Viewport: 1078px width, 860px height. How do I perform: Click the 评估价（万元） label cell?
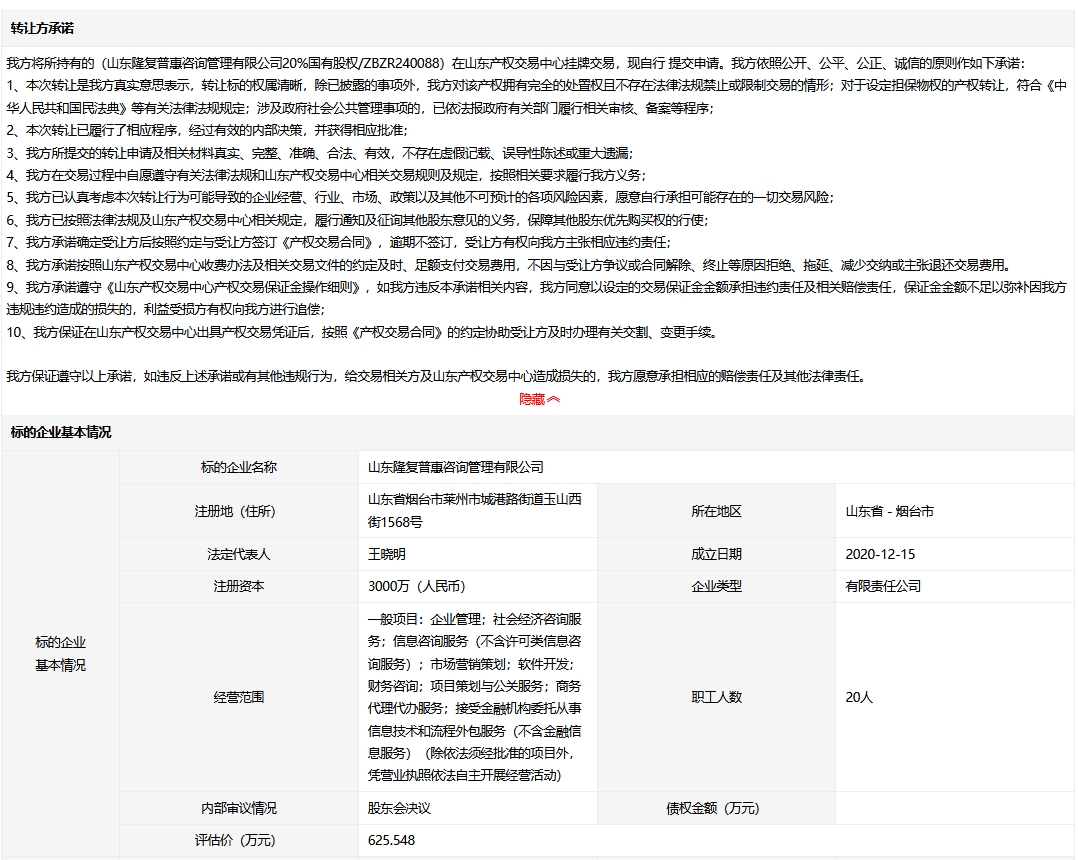click(x=239, y=840)
